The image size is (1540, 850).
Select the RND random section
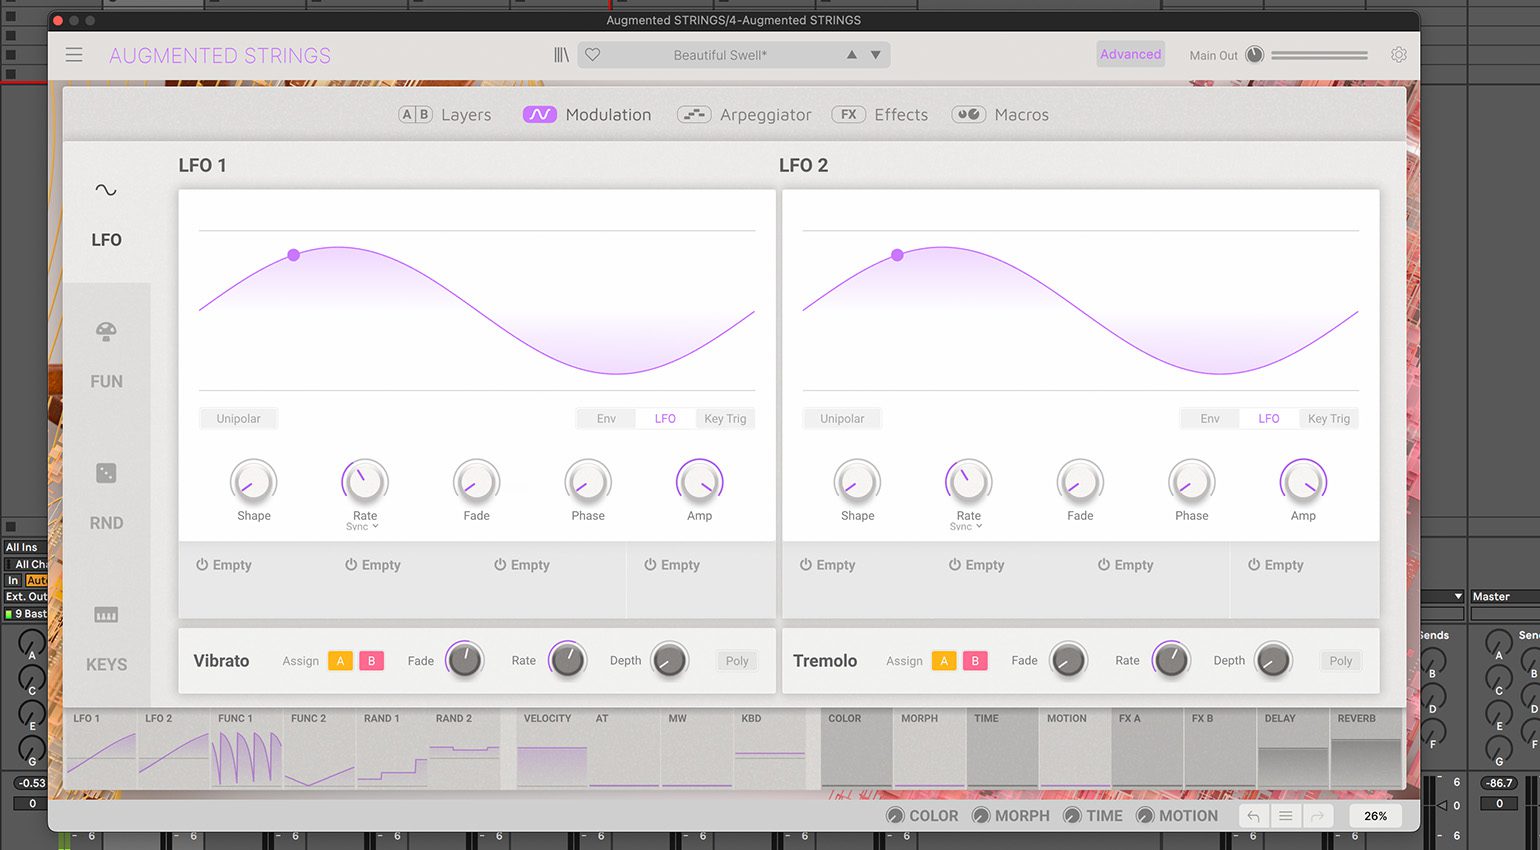(x=106, y=497)
